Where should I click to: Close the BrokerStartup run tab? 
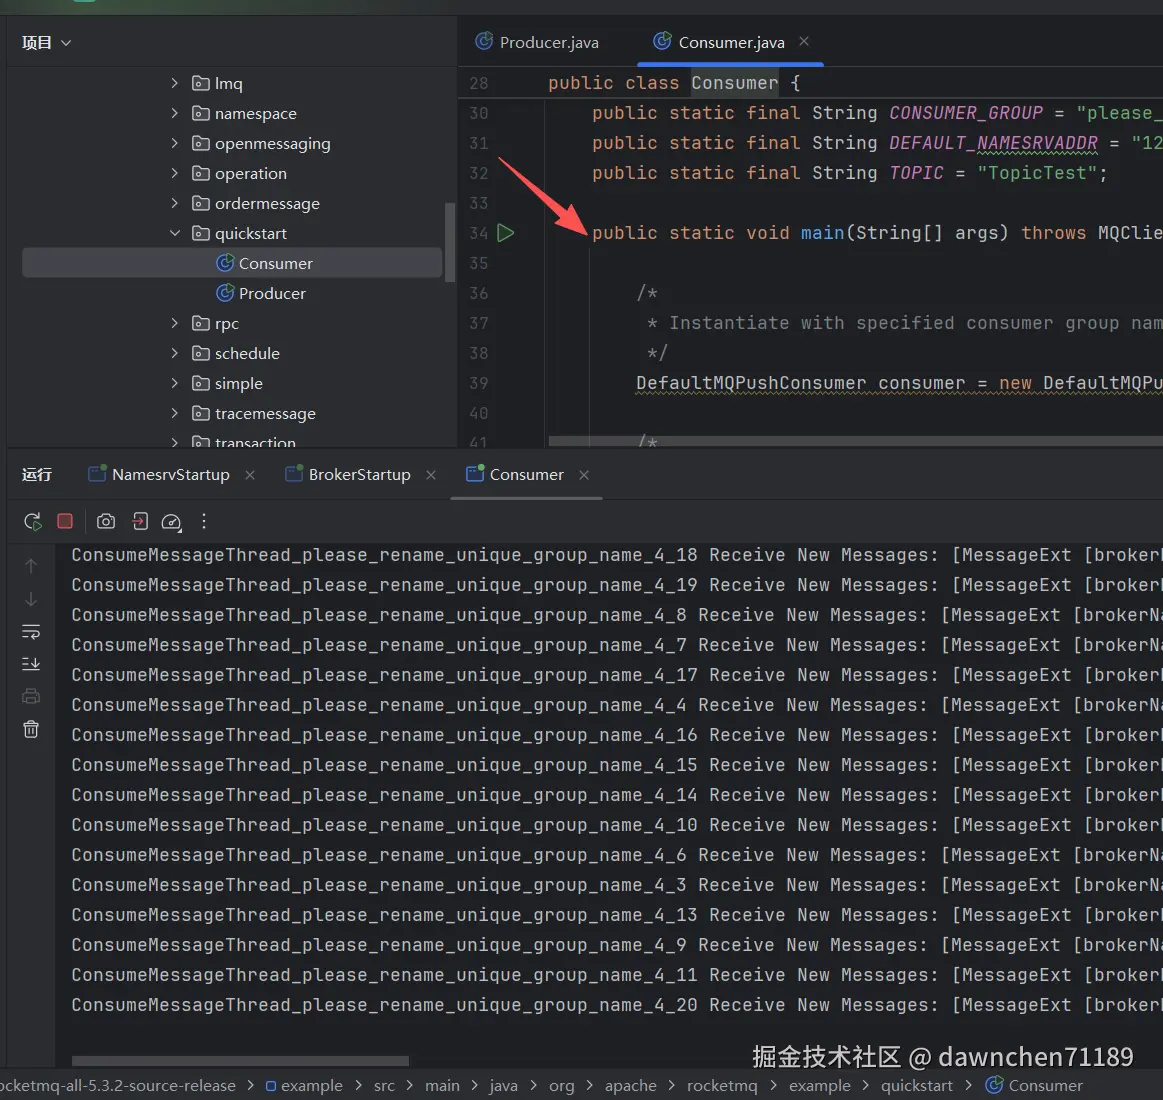(x=431, y=475)
